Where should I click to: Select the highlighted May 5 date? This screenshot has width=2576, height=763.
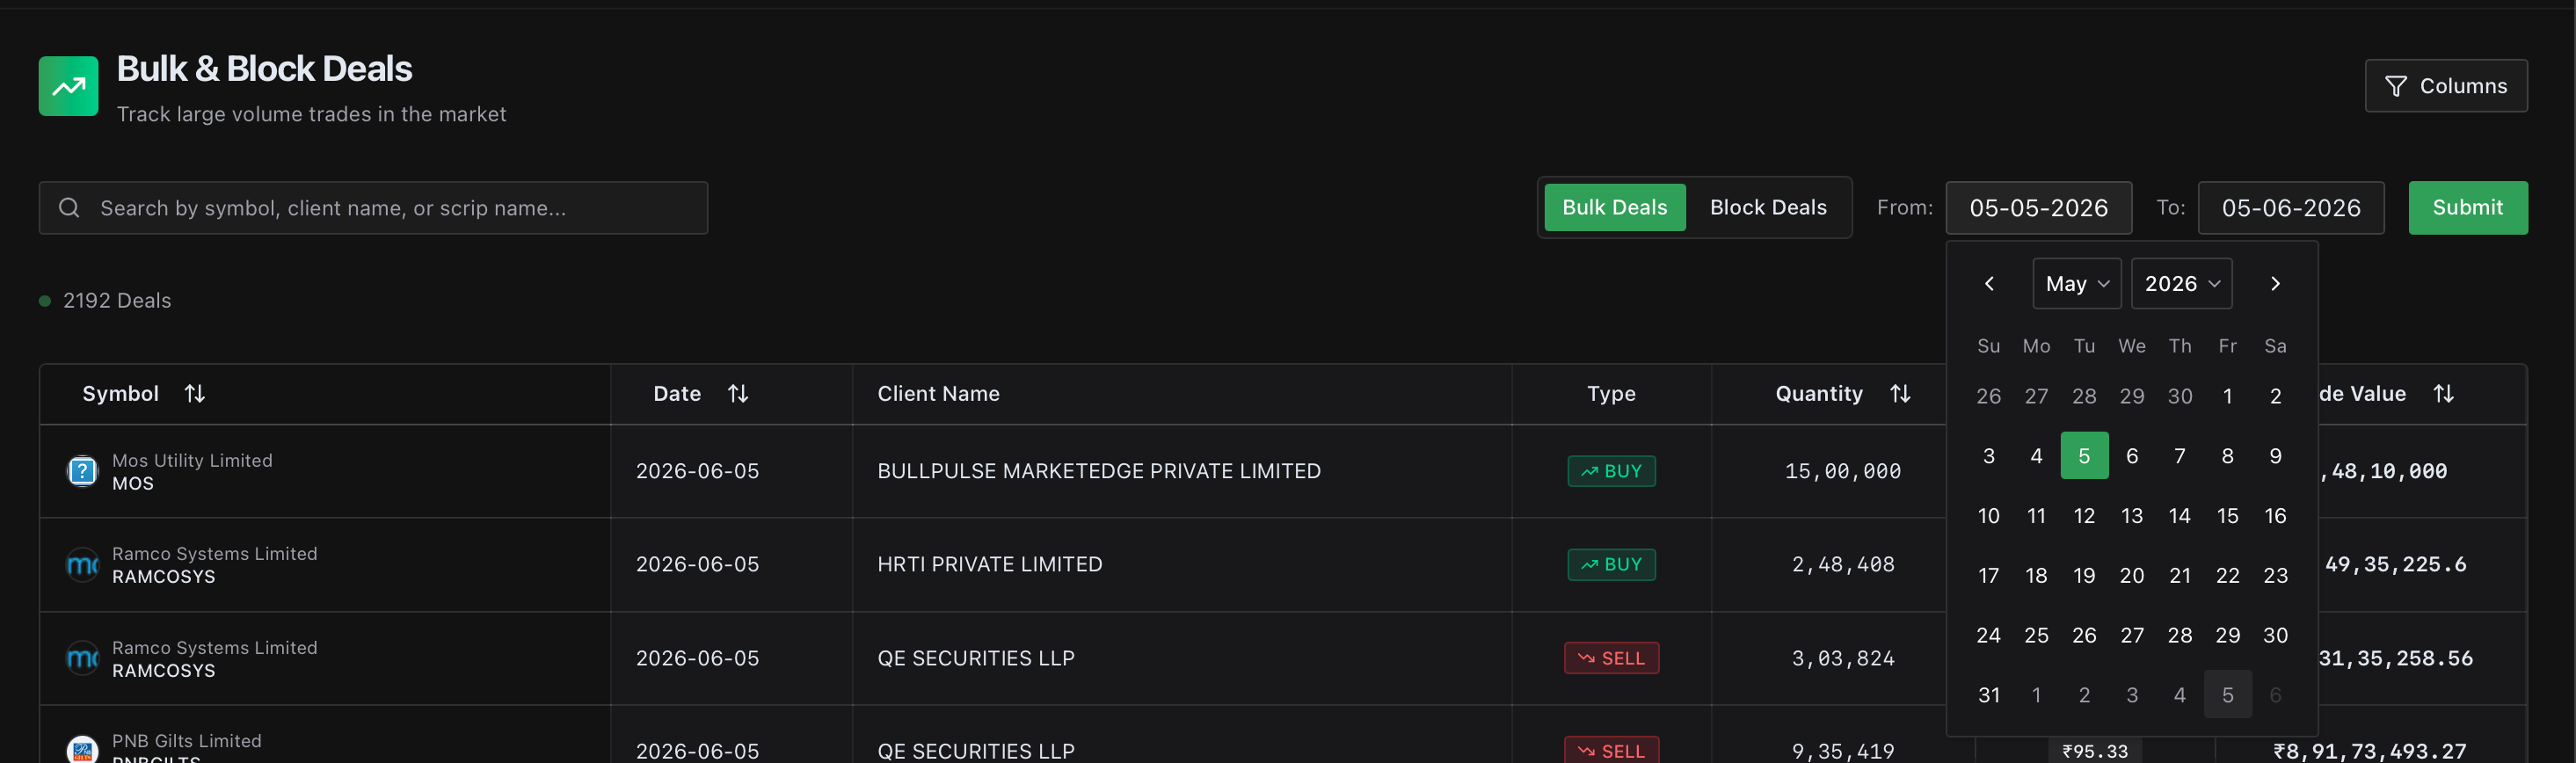tap(2084, 456)
